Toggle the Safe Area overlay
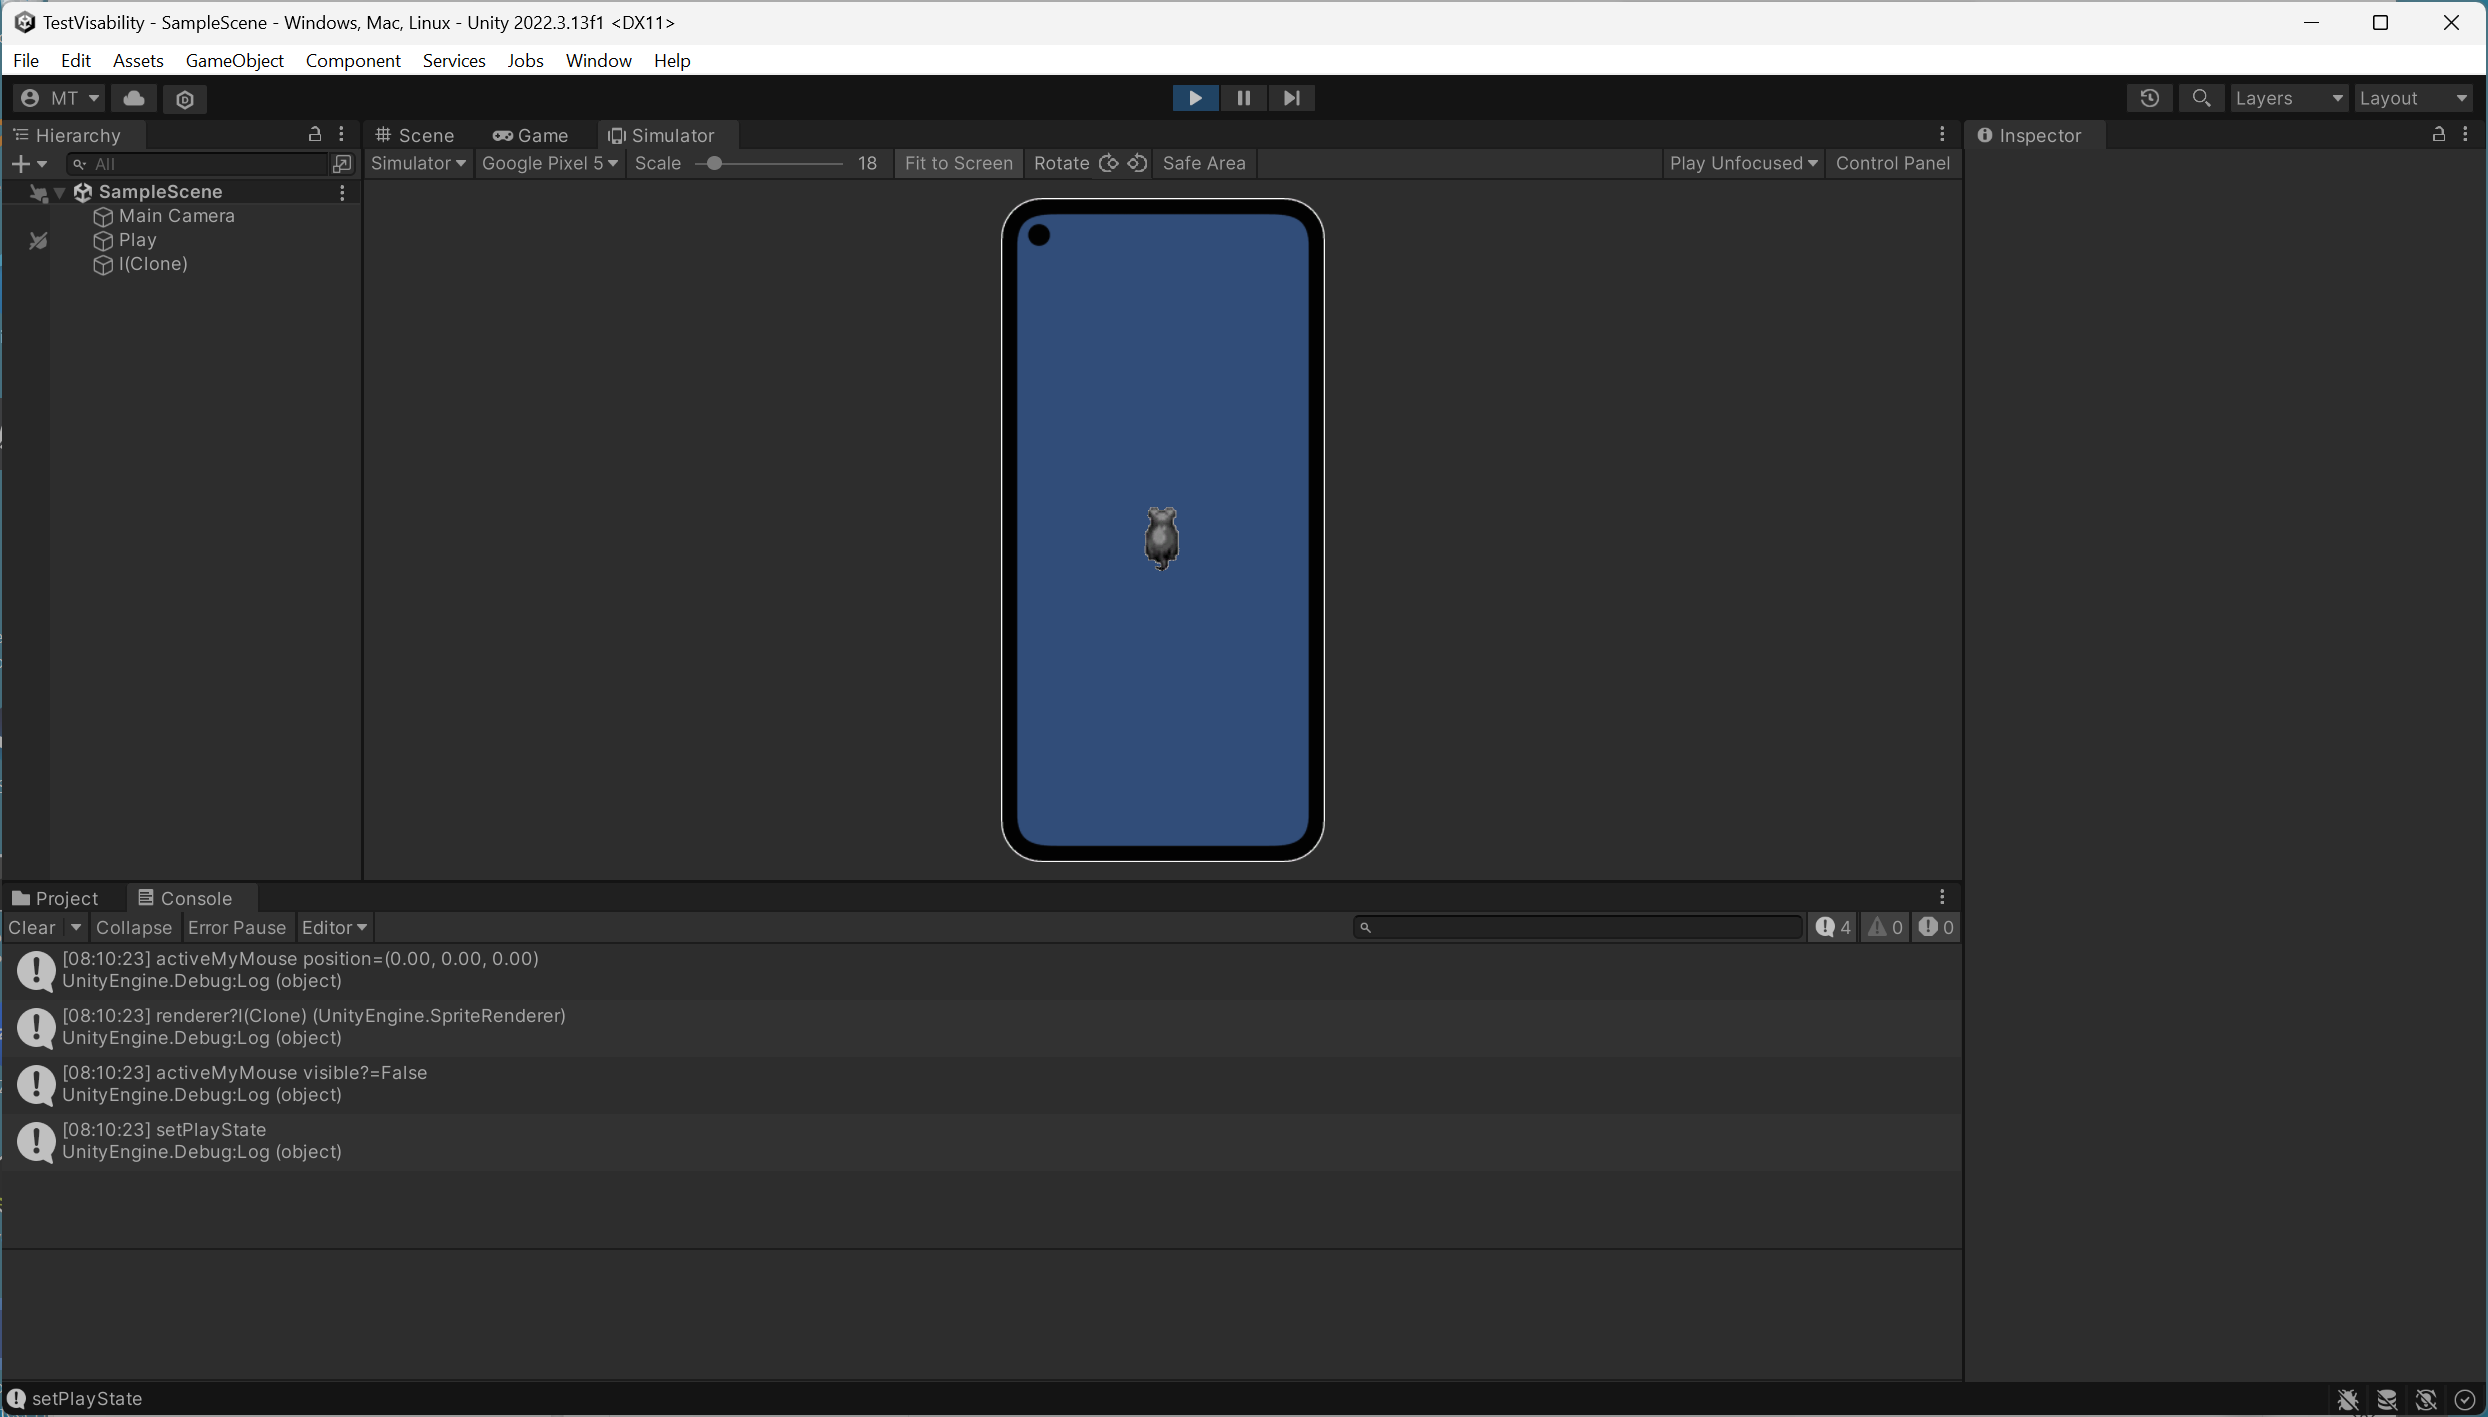This screenshot has height=1417, width=2488. tap(1204, 163)
